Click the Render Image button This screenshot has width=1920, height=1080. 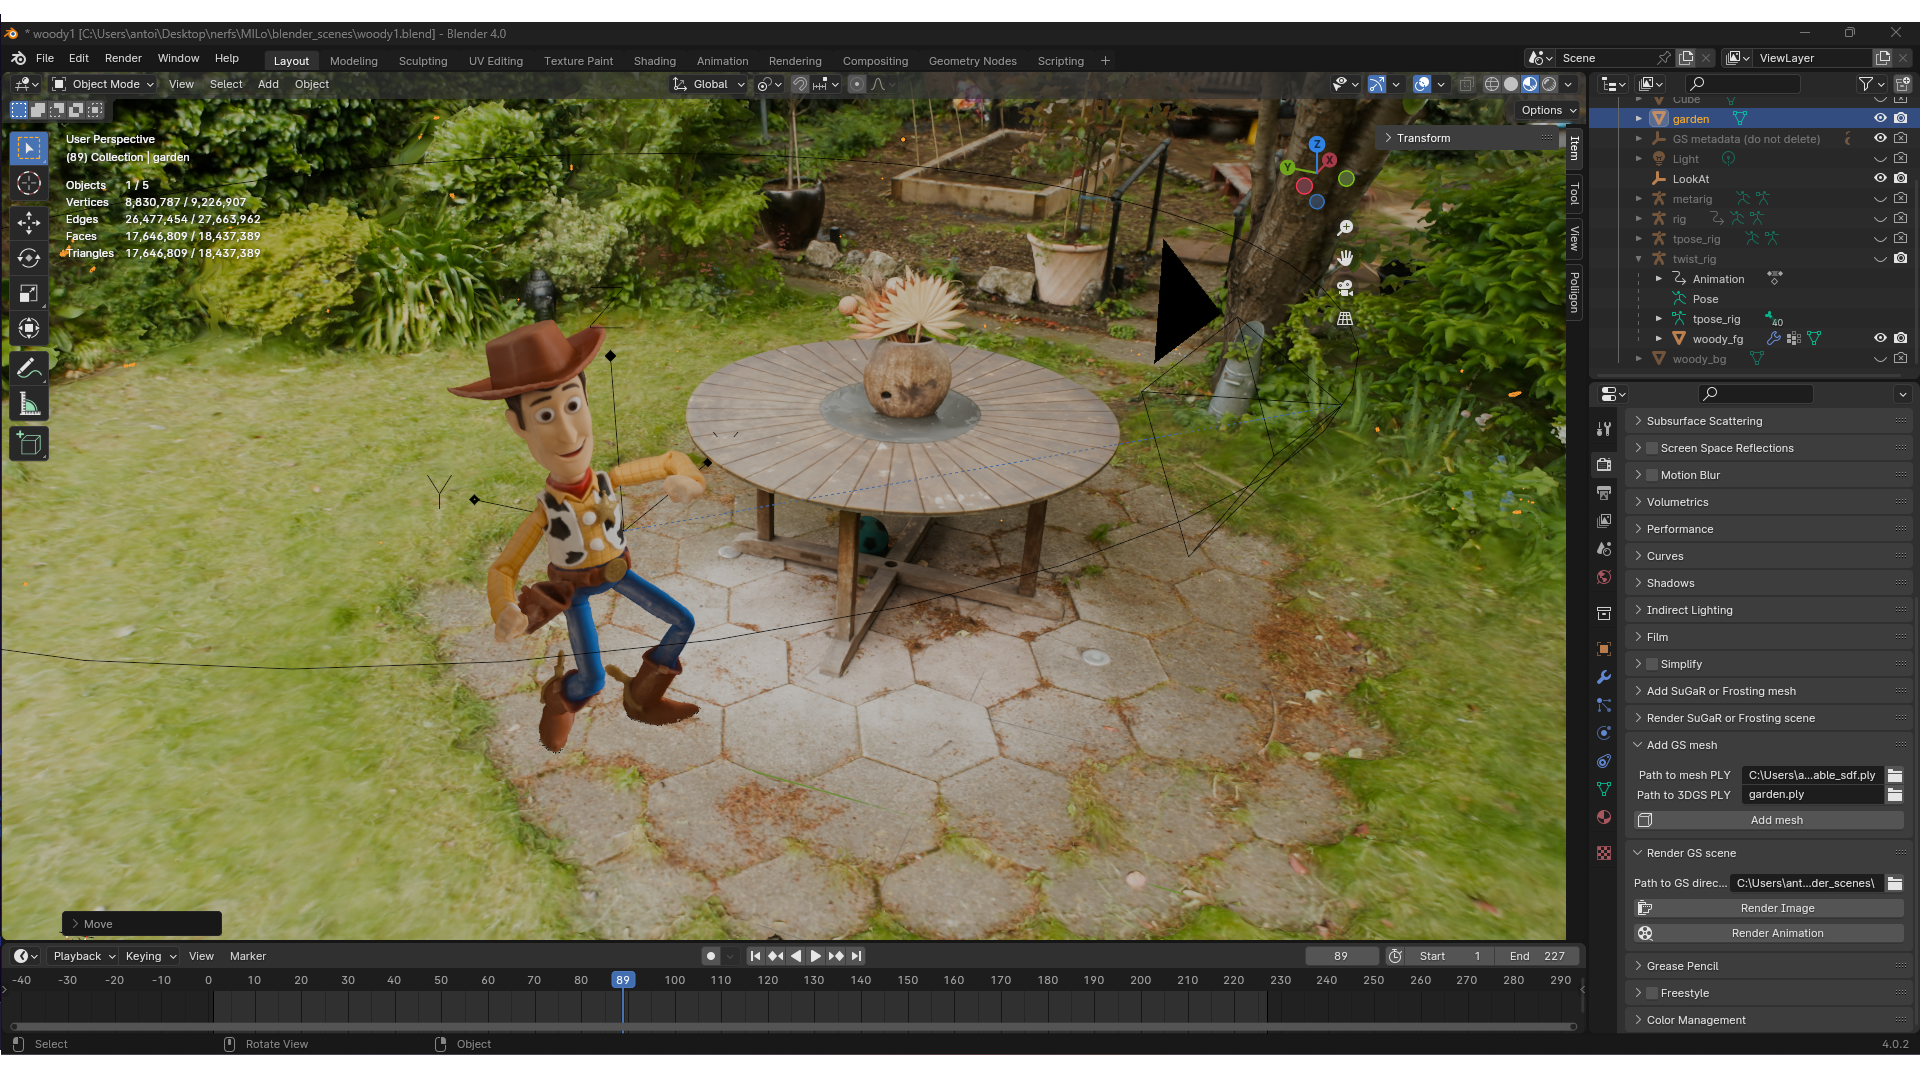tap(1769, 908)
